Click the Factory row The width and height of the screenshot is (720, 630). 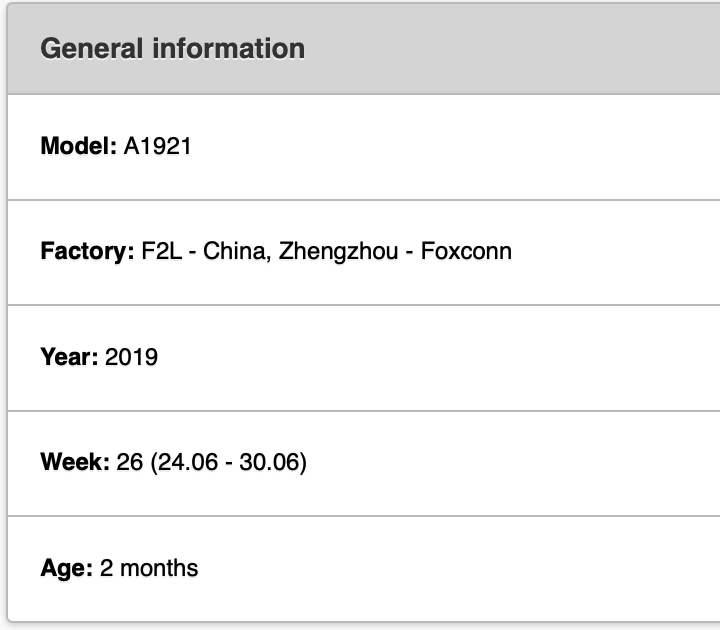364,253
